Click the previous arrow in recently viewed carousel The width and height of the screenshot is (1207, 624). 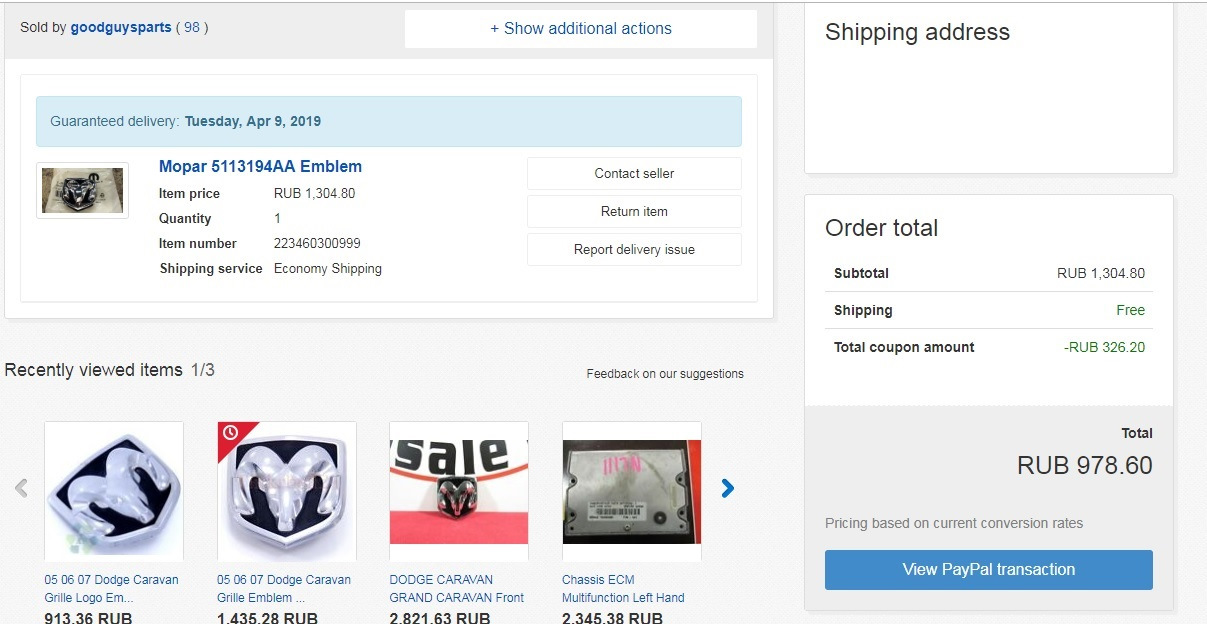(x=21, y=488)
